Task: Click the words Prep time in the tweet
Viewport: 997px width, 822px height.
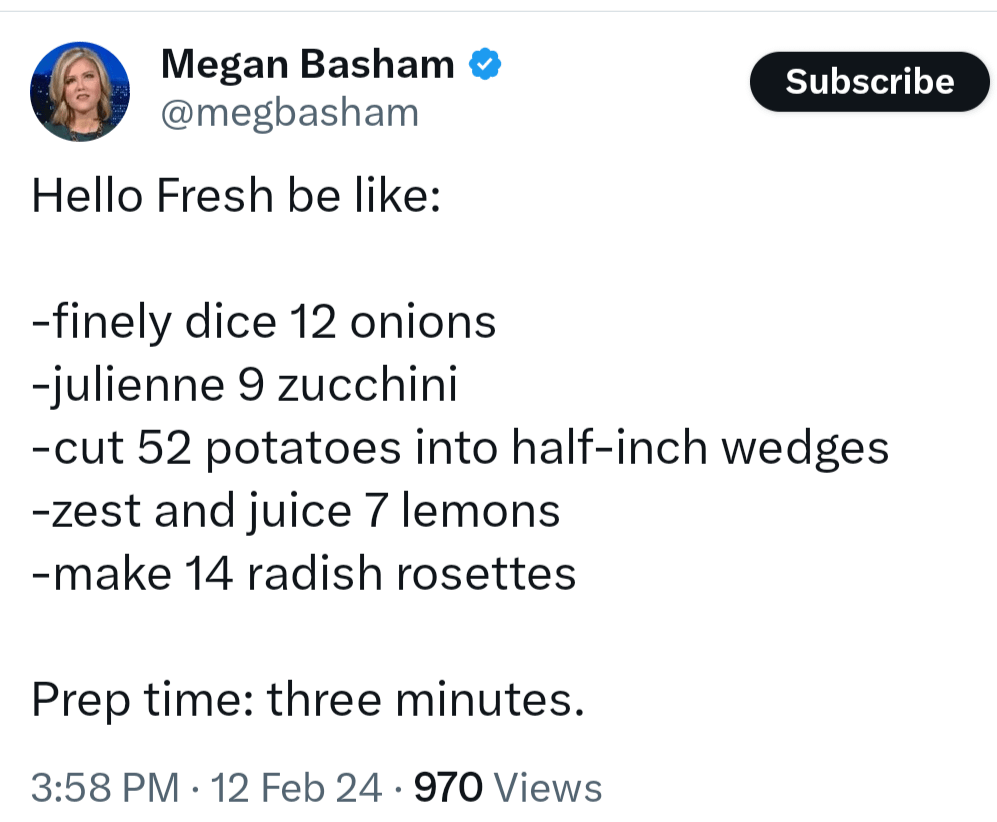Action: pos(137,700)
